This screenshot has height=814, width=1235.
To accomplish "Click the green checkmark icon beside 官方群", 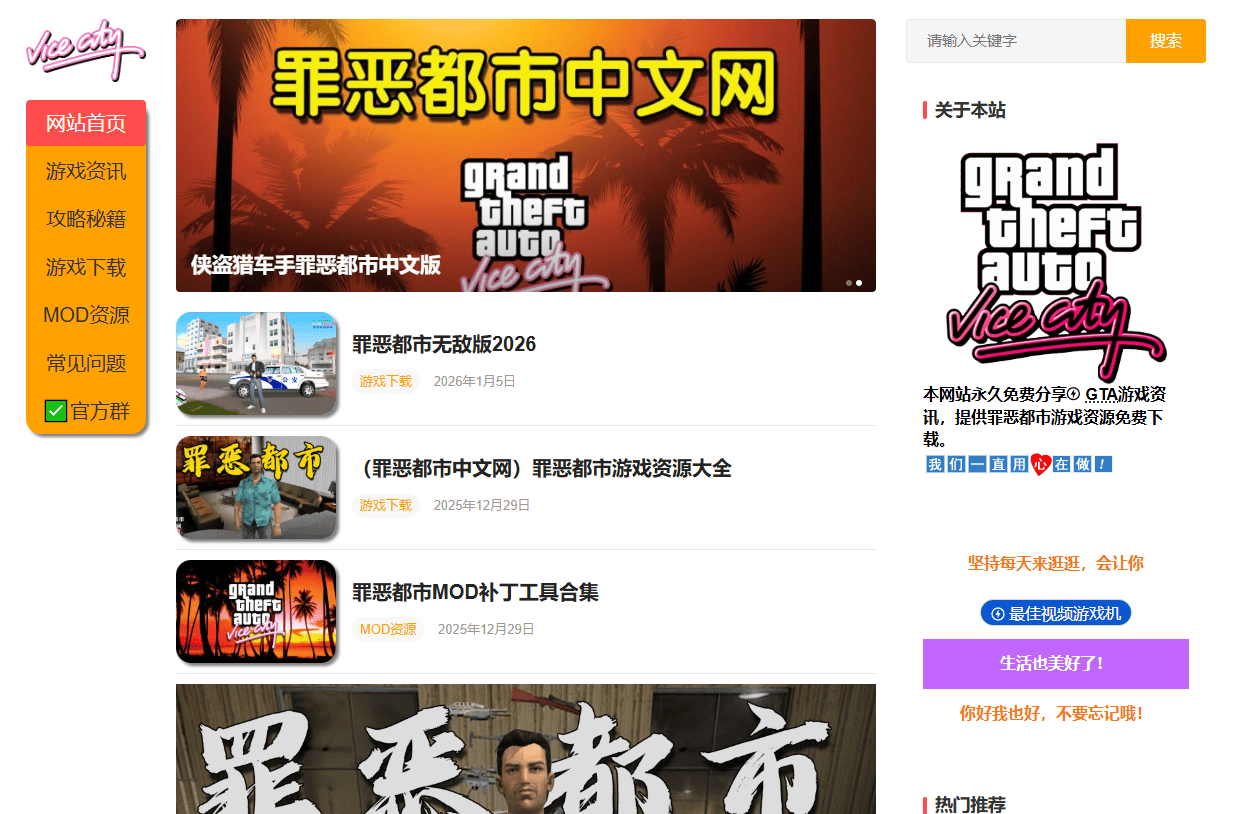I will tap(56, 411).
